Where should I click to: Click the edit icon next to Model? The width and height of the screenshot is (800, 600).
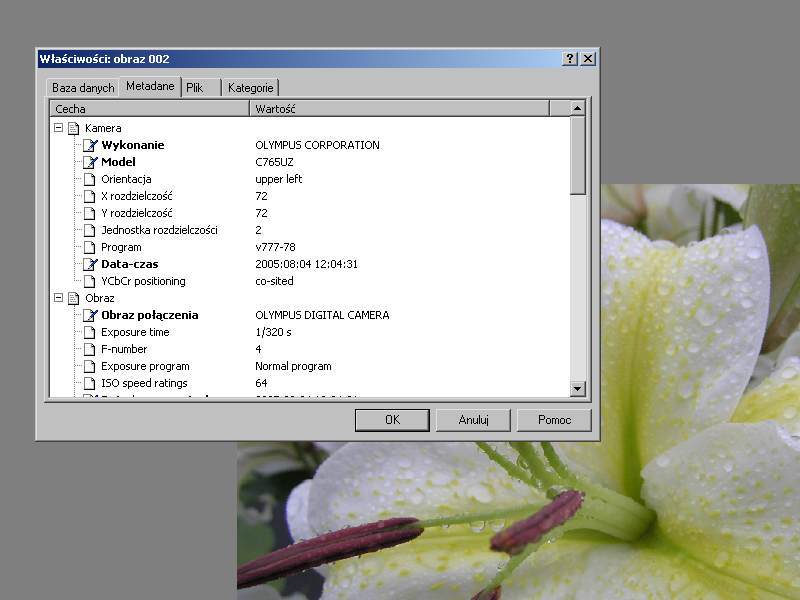point(91,162)
